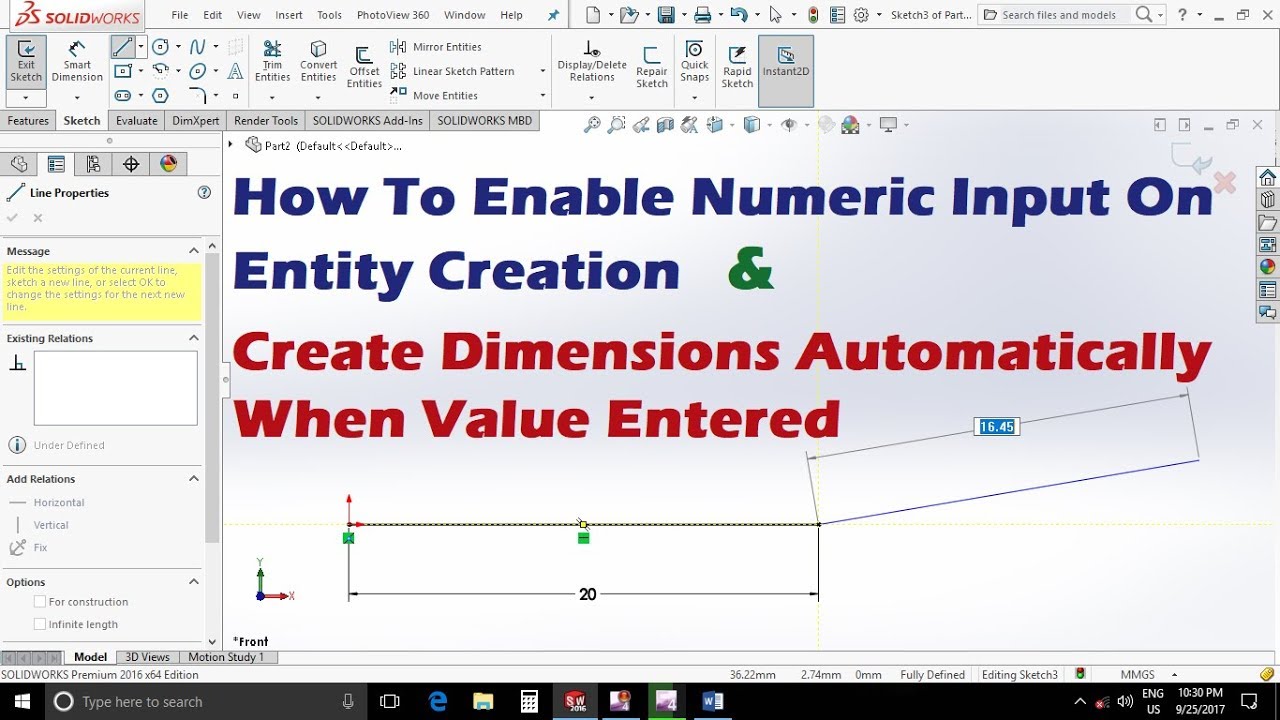Click the Rebuild traffic light icon
Viewport: 1280px width, 720px height.
(813, 15)
